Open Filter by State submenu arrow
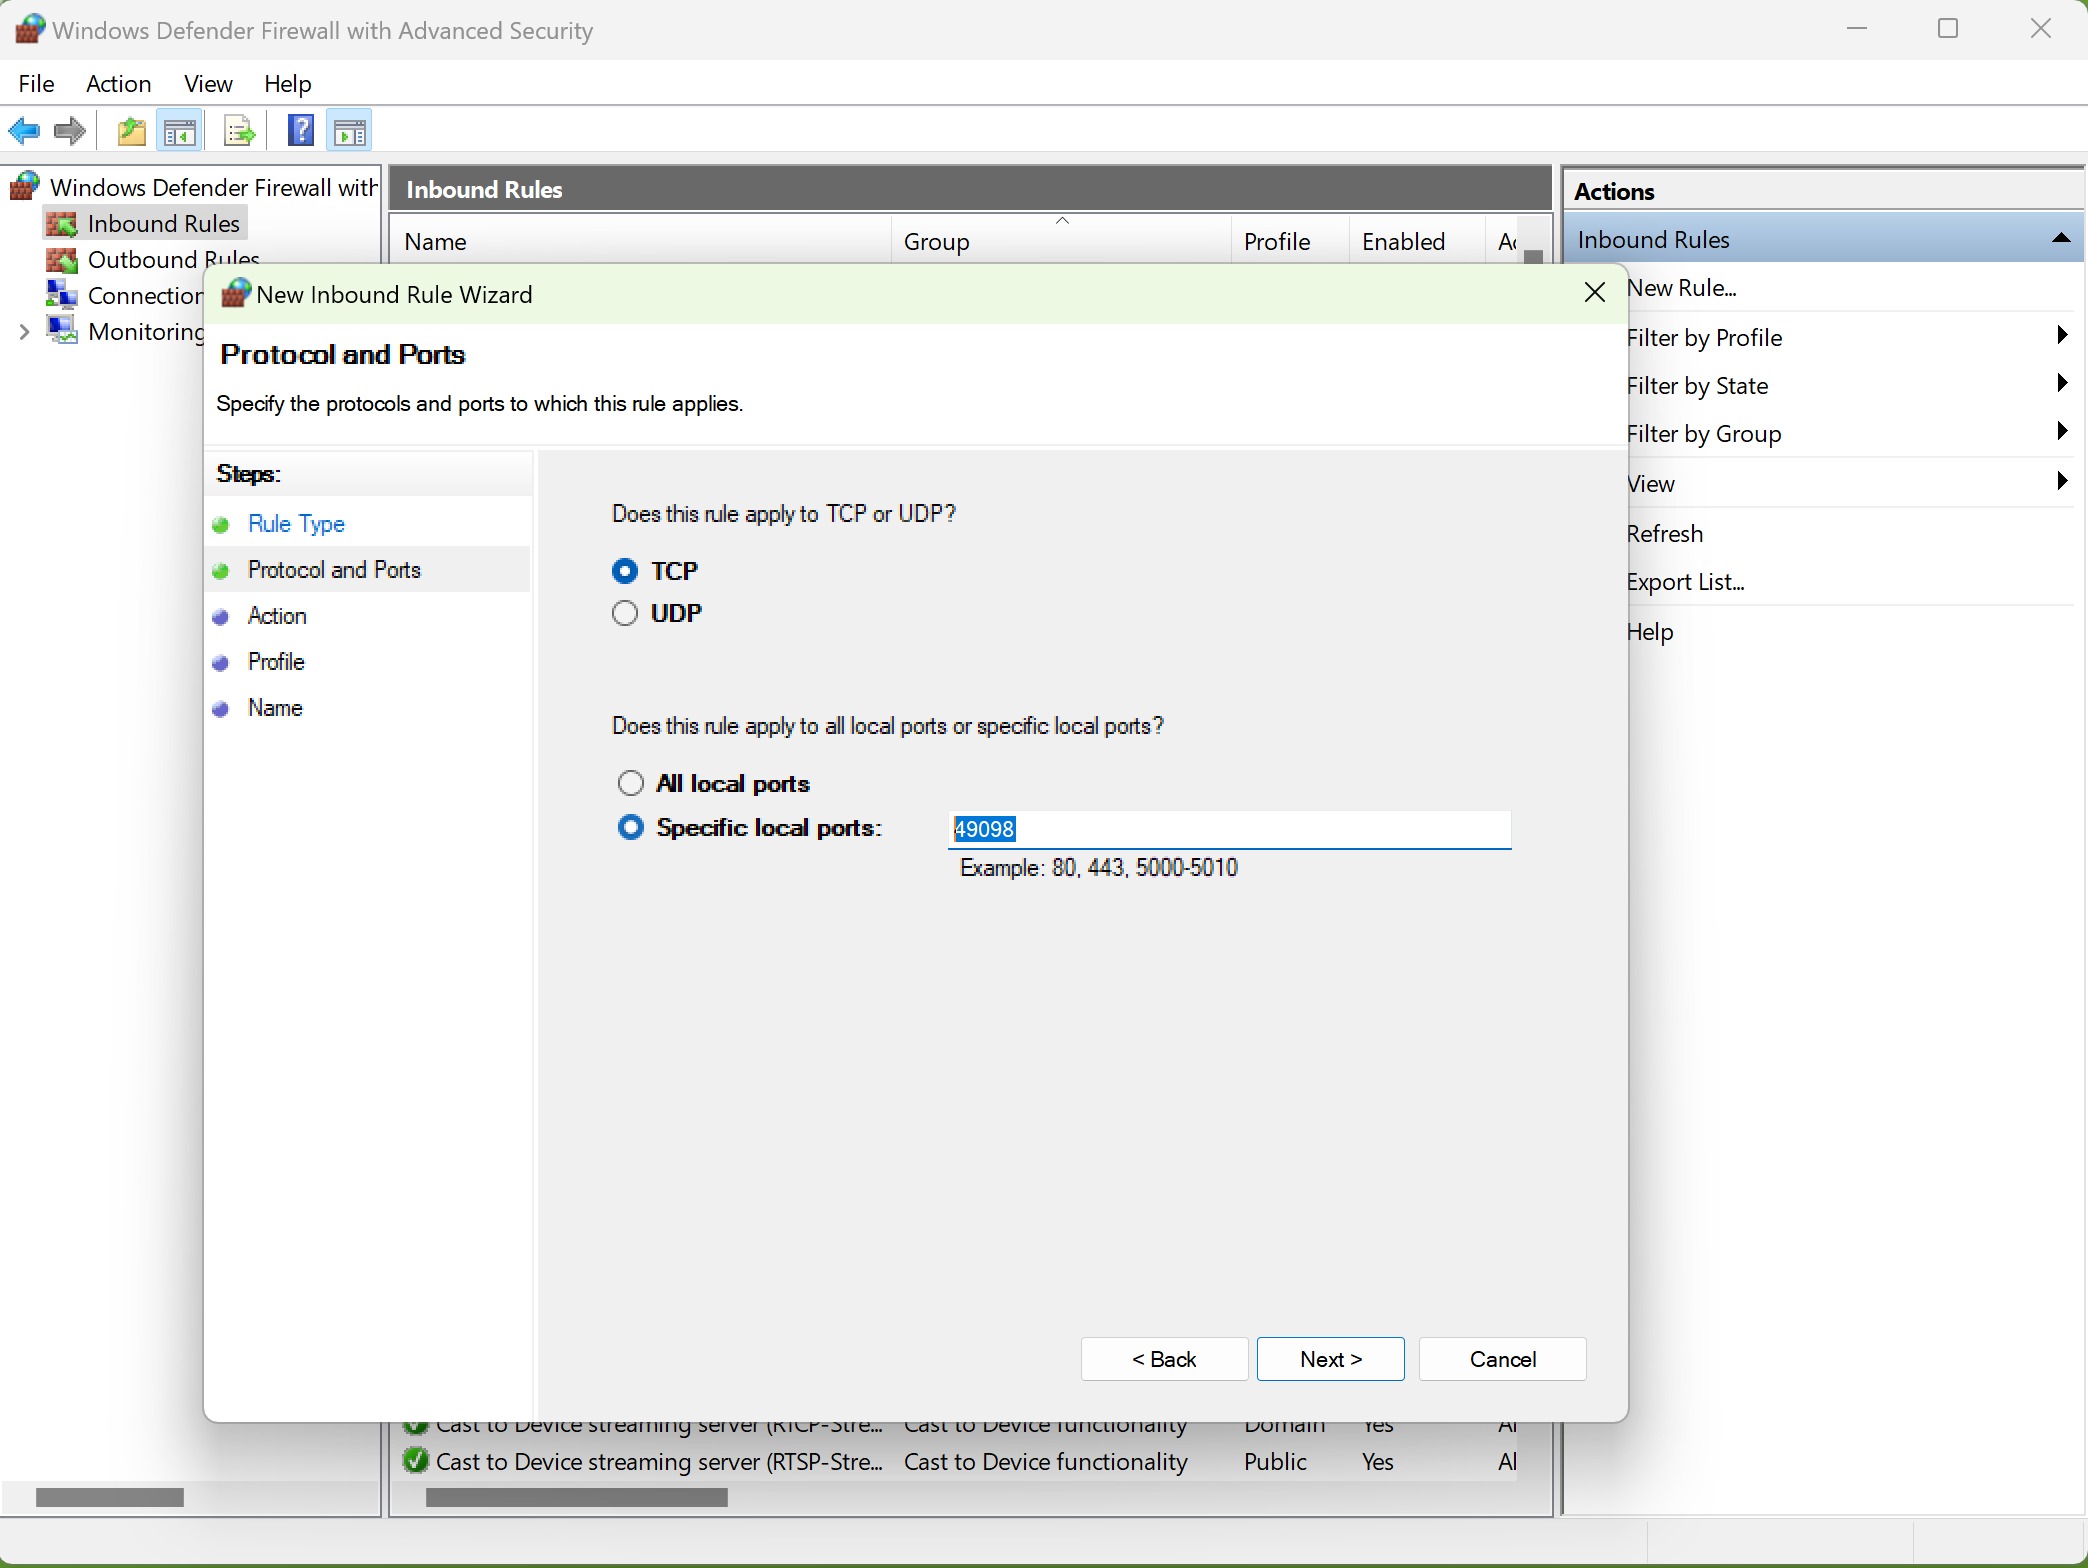The height and width of the screenshot is (1568, 2088). click(2061, 383)
